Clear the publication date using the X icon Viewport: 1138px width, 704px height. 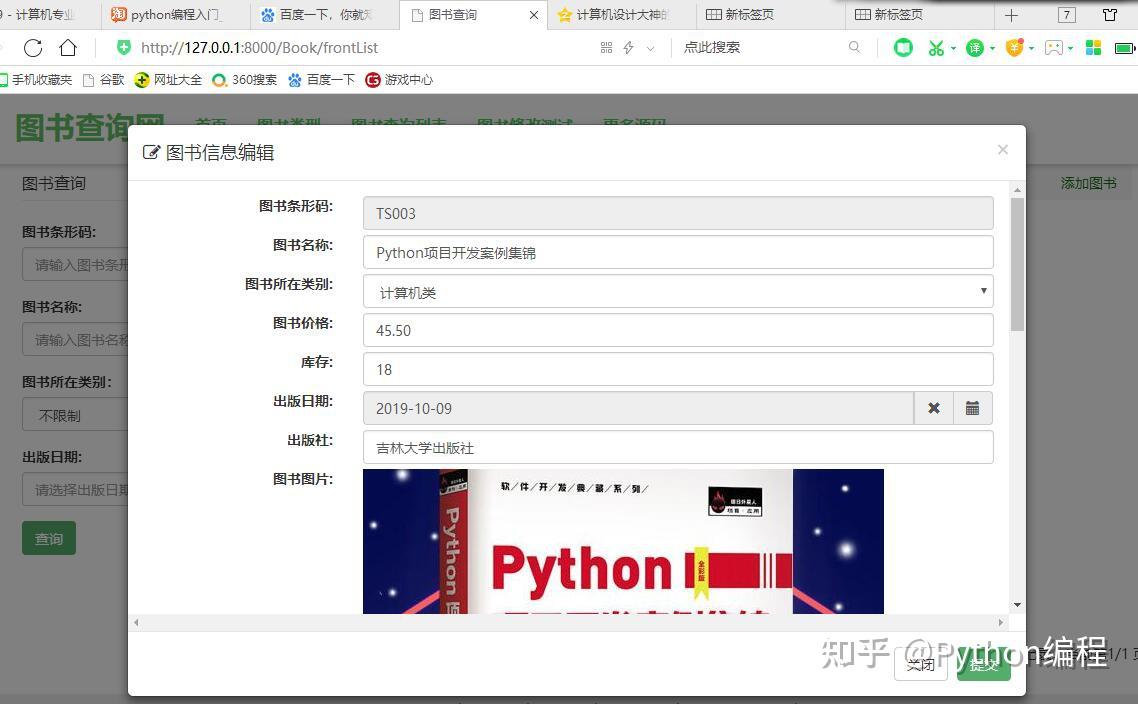pos(932,408)
